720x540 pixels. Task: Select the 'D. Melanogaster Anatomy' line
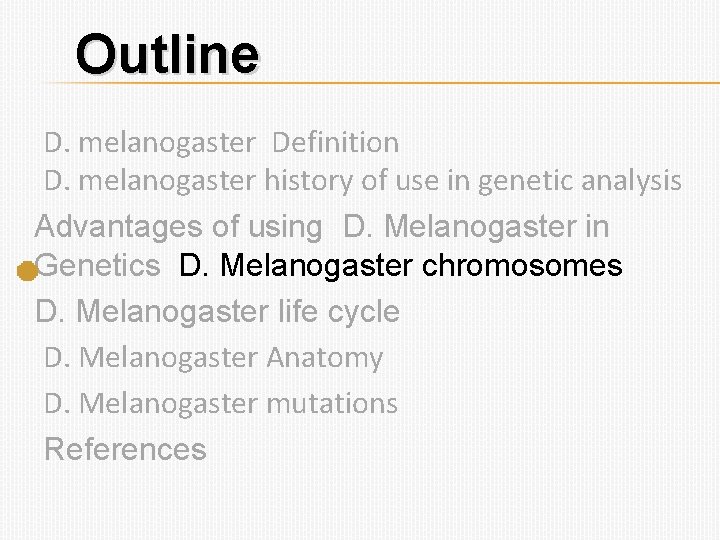213,358
